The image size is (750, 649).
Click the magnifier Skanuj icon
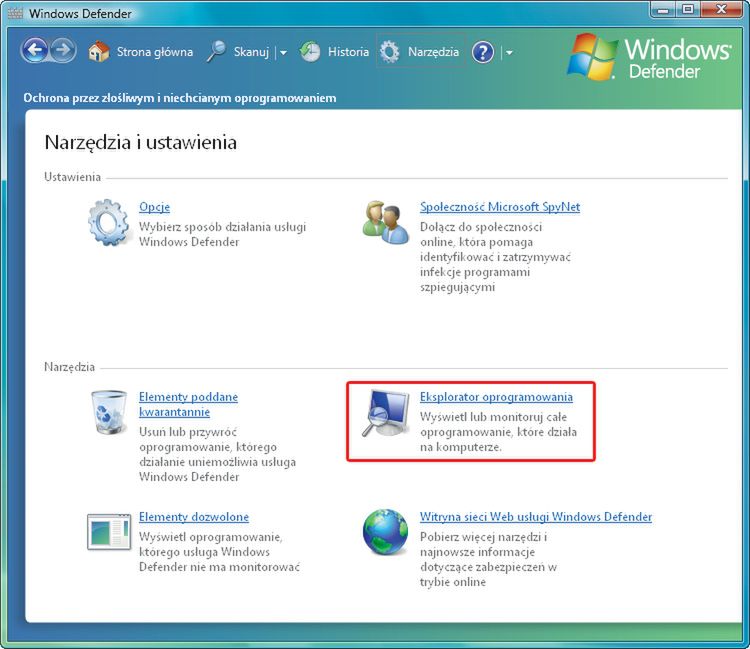[216, 51]
